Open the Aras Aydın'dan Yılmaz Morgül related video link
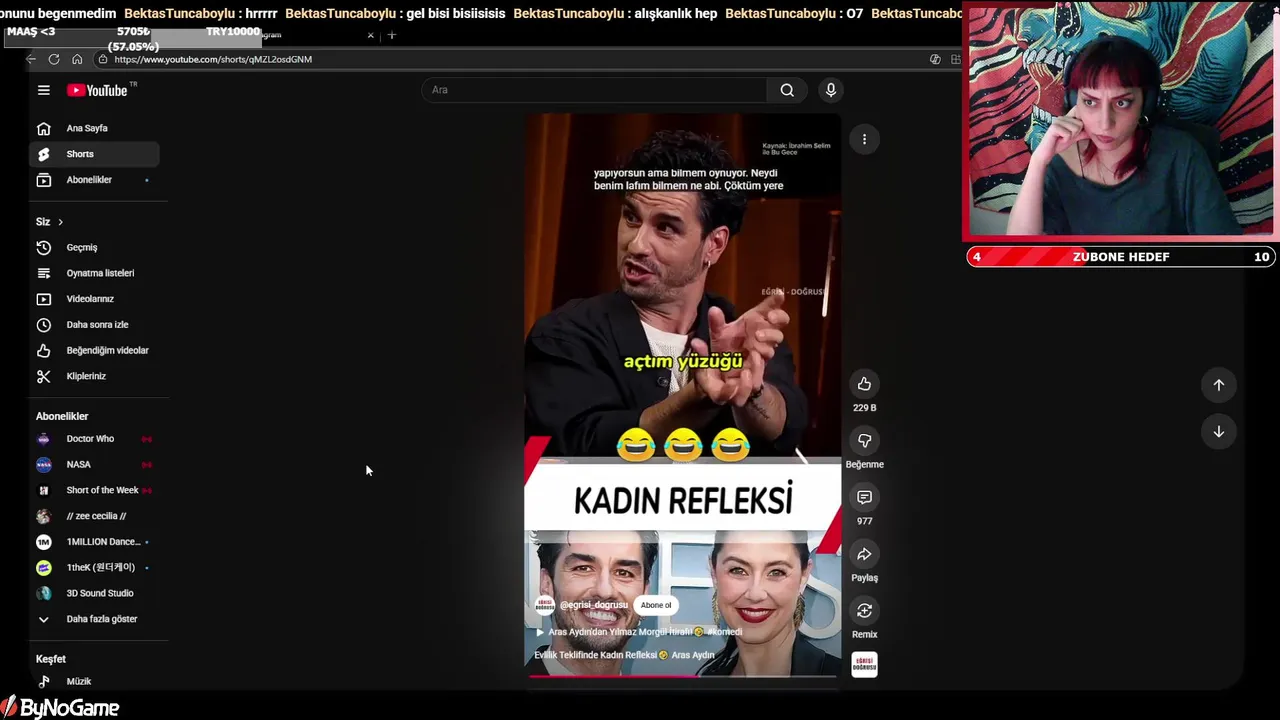Image resolution: width=1280 pixels, height=720 pixels. coord(640,632)
